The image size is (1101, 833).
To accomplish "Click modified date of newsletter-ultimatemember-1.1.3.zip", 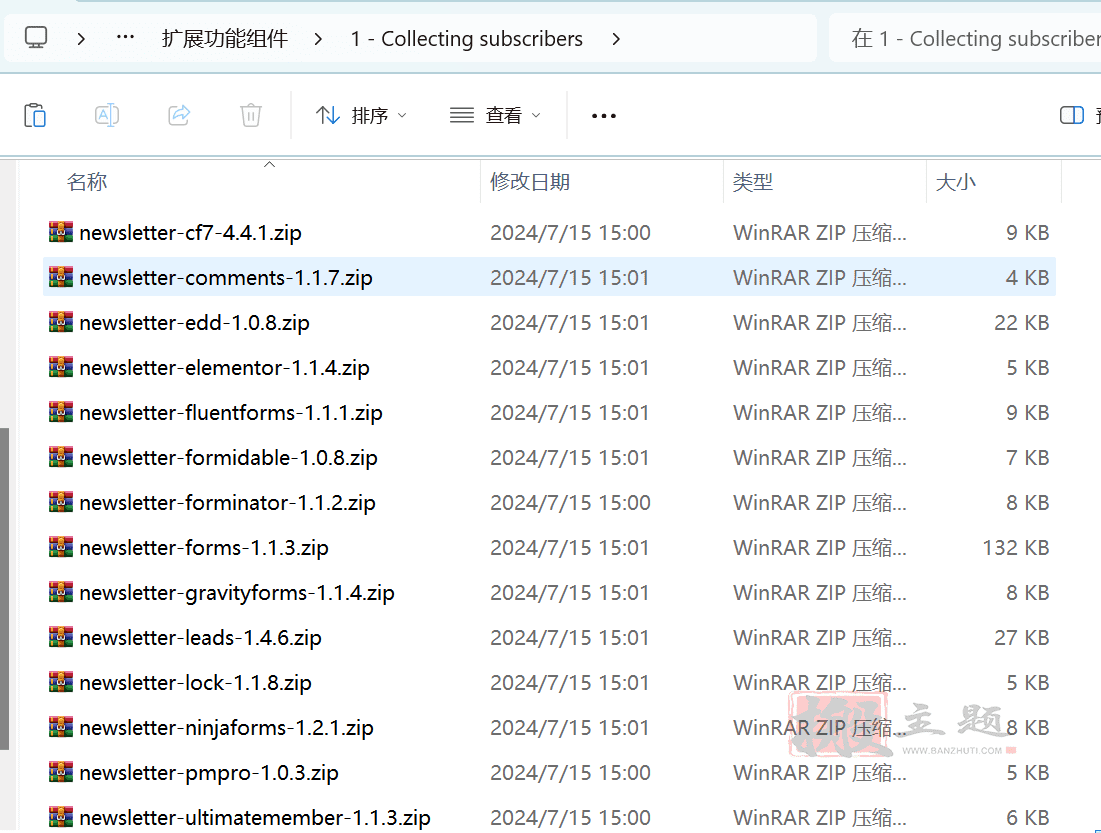I will [x=570, y=818].
